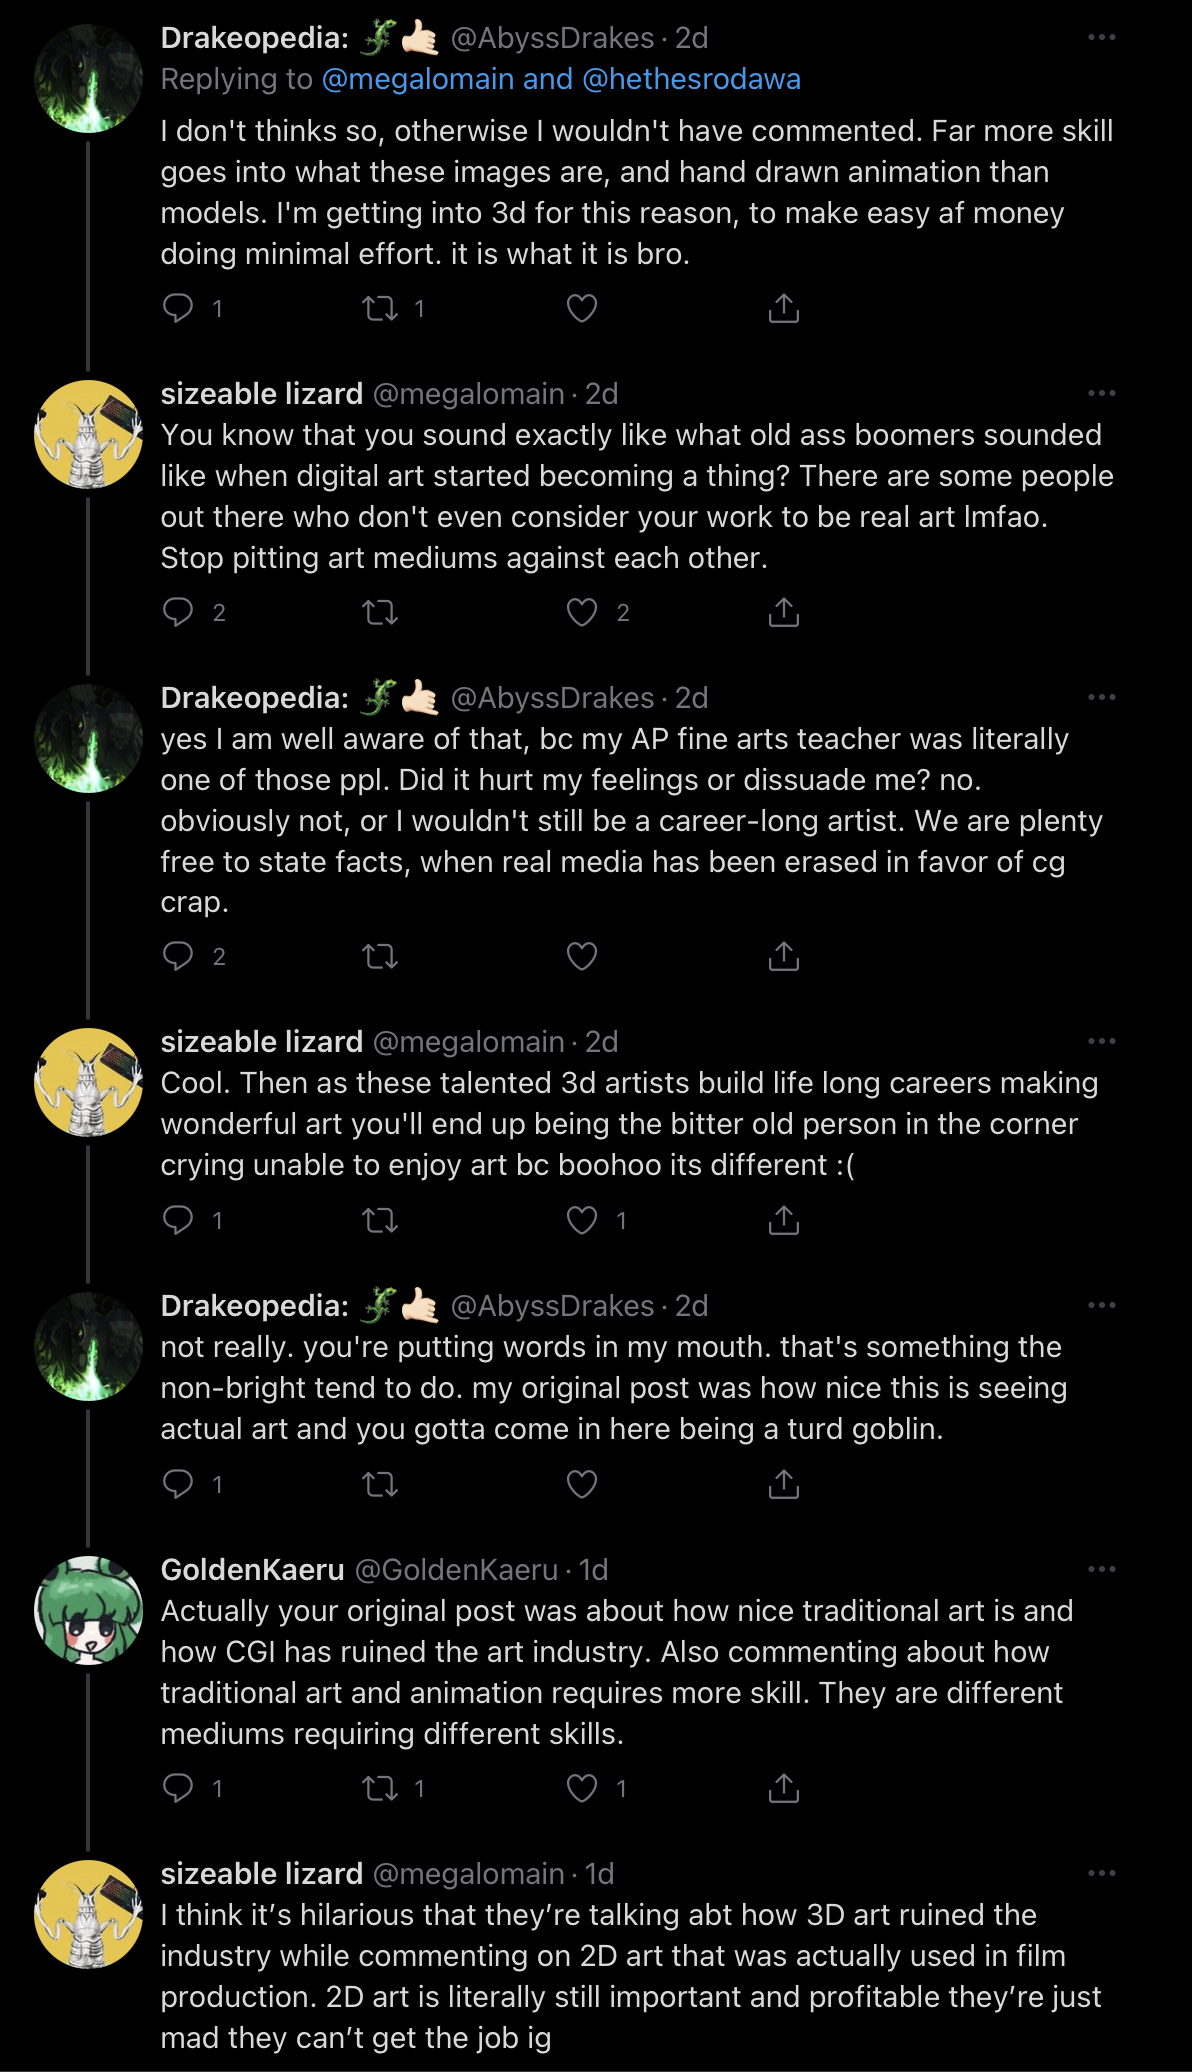Like GoldenKaeru's tweet about different mediums

(x=582, y=1788)
